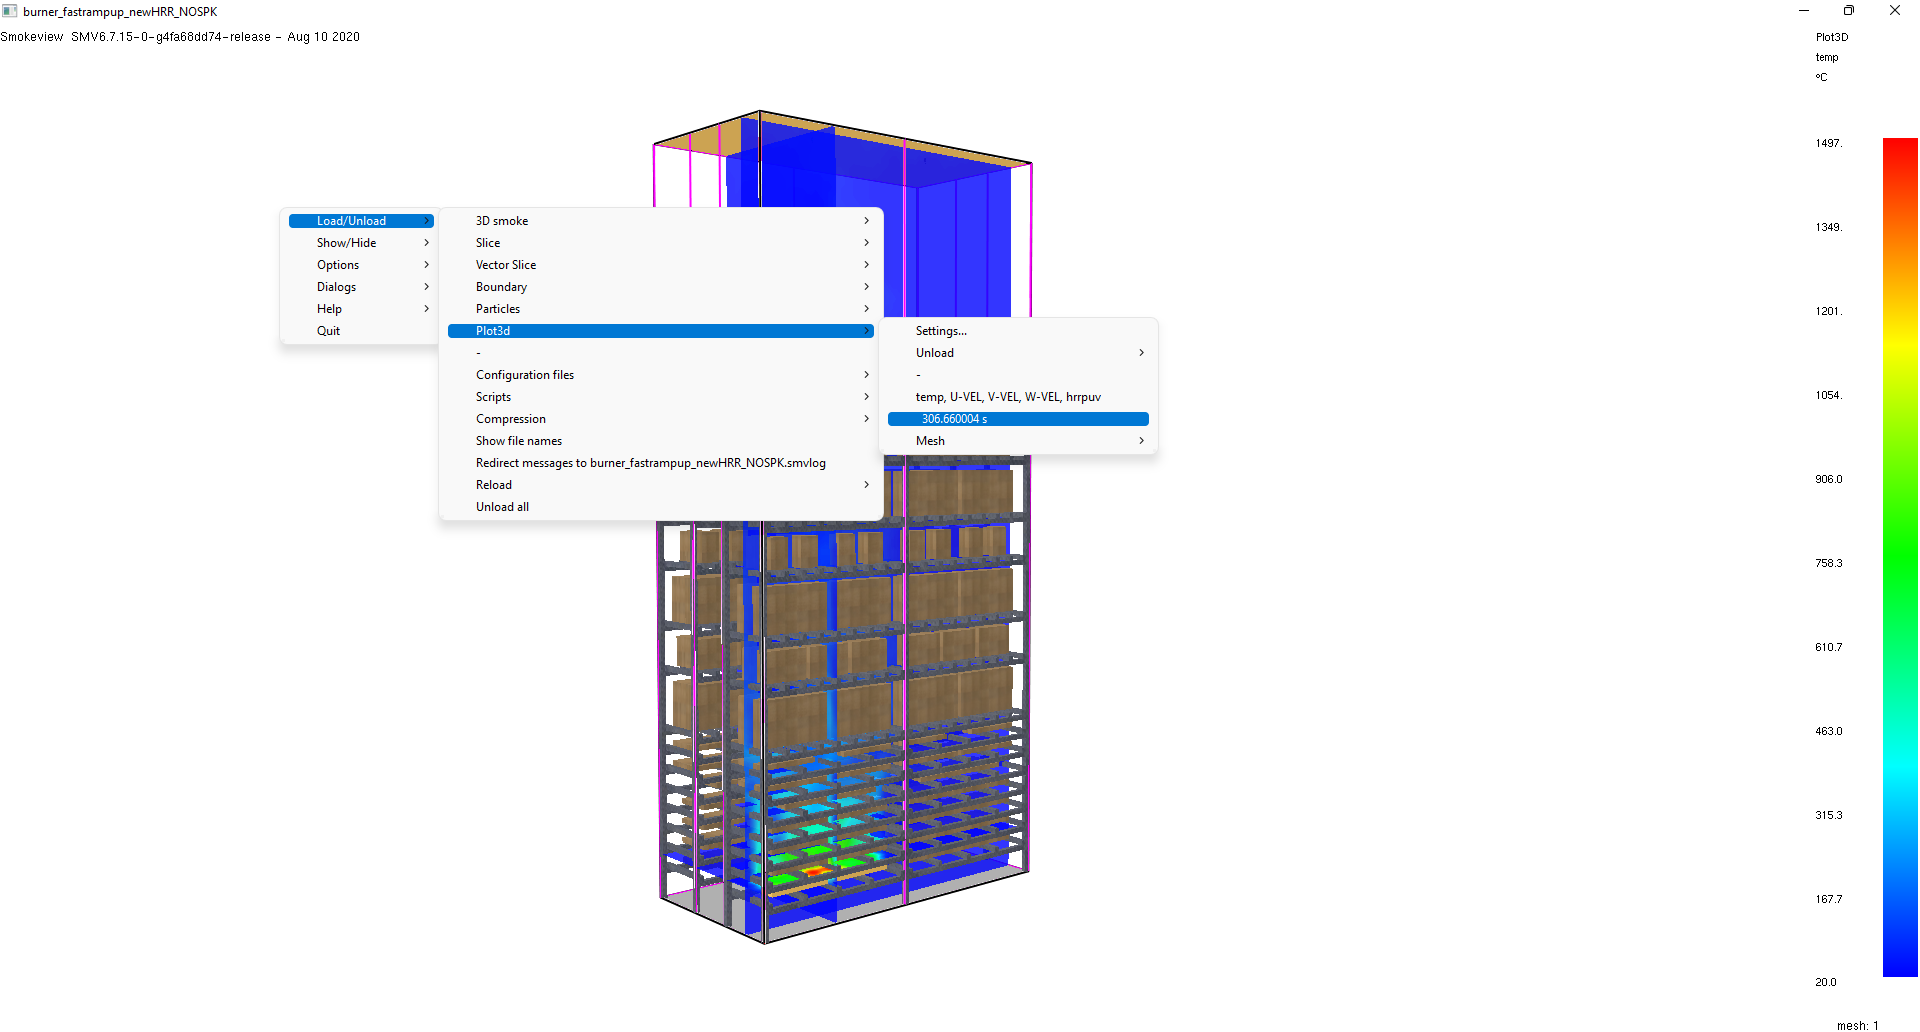This screenshot has height=1032, width=1920.
Task: Expand the Reload submenu chevron
Action: (x=866, y=484)
